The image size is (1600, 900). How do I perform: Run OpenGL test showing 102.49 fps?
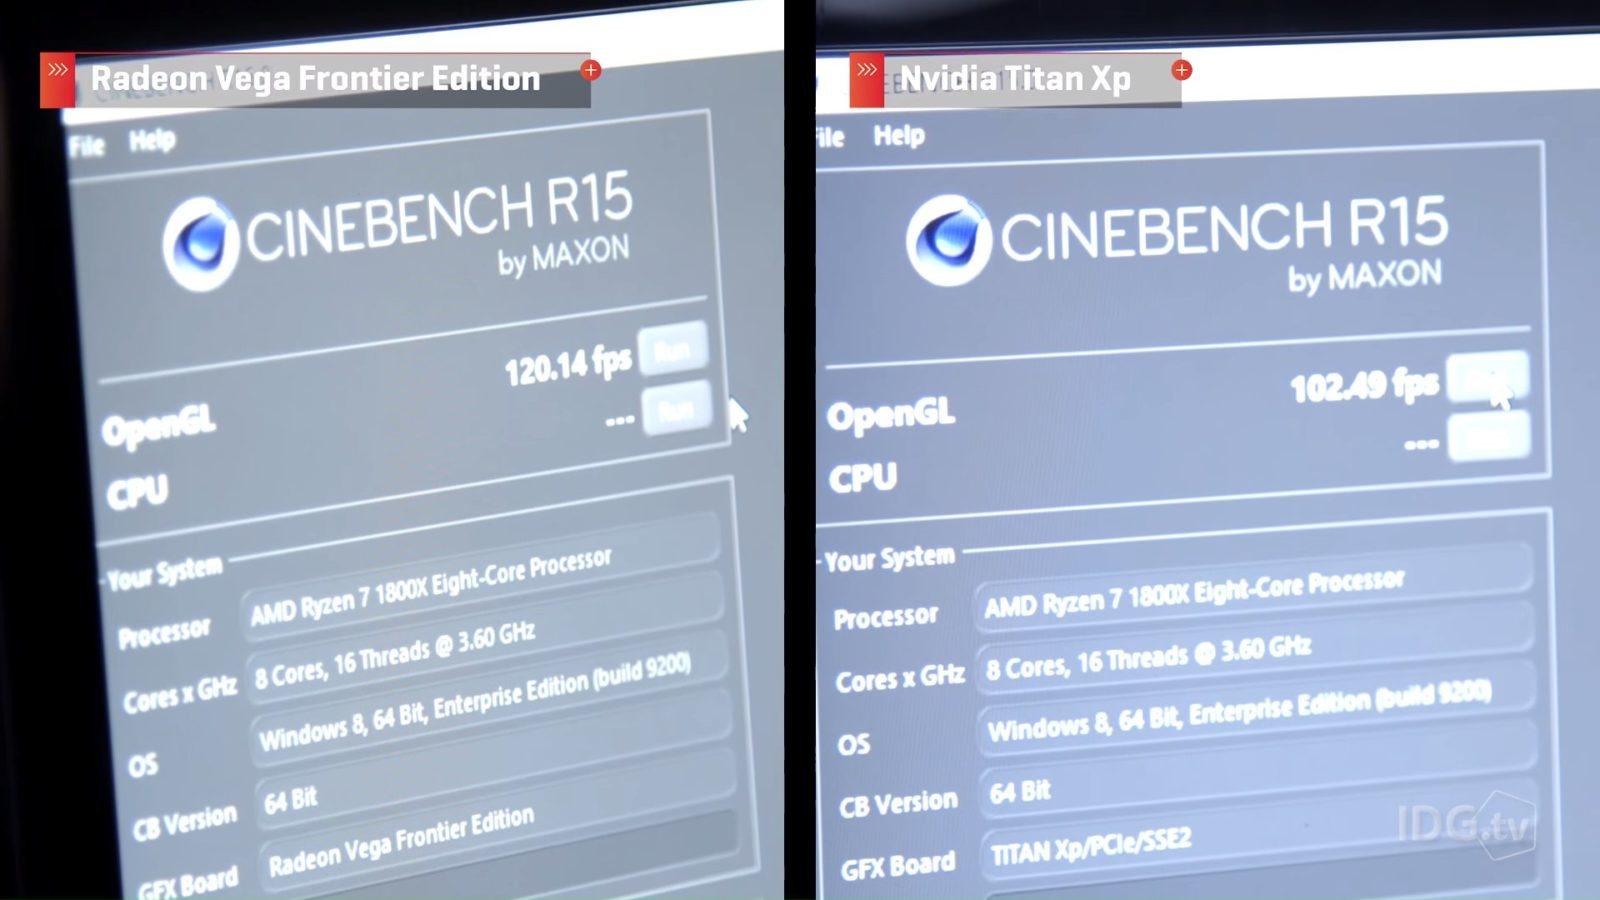pyautogui.click(x=1487, y=376)
